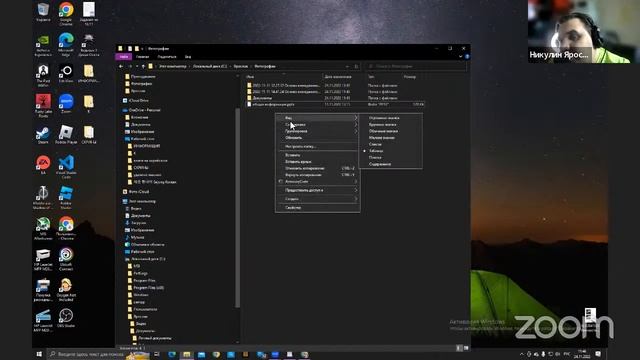Click the Explorer Back navigation arrow
640x360 pixels.
pyautogui.click(x=121, y=66)
